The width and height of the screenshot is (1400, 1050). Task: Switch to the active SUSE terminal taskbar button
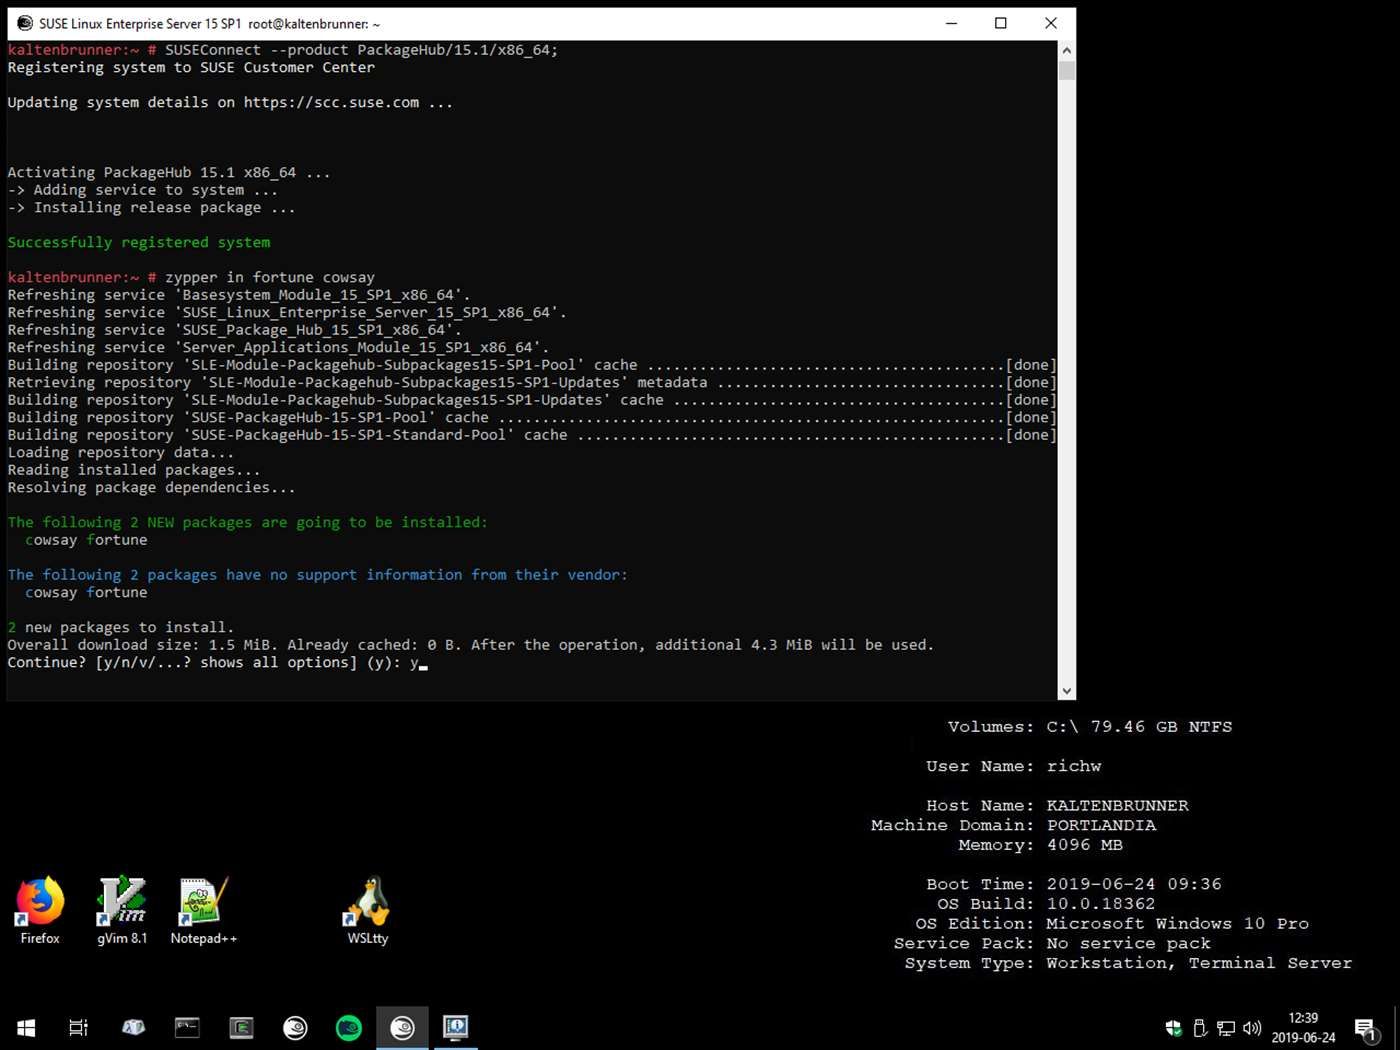[402, 1027]
